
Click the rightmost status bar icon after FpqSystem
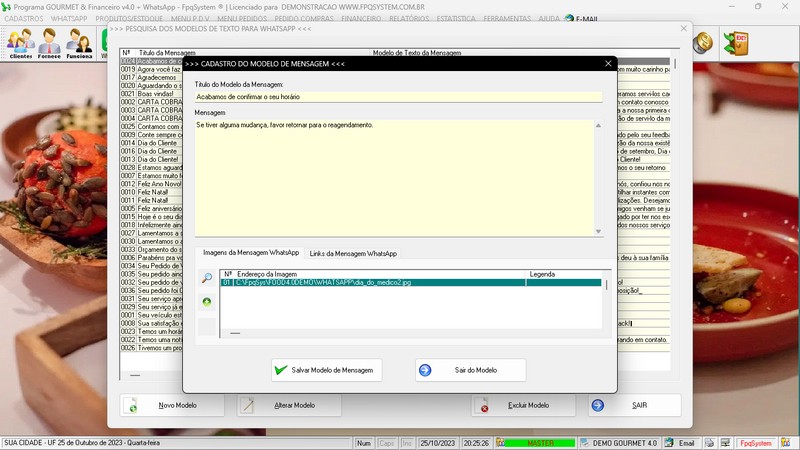point(785,443)
